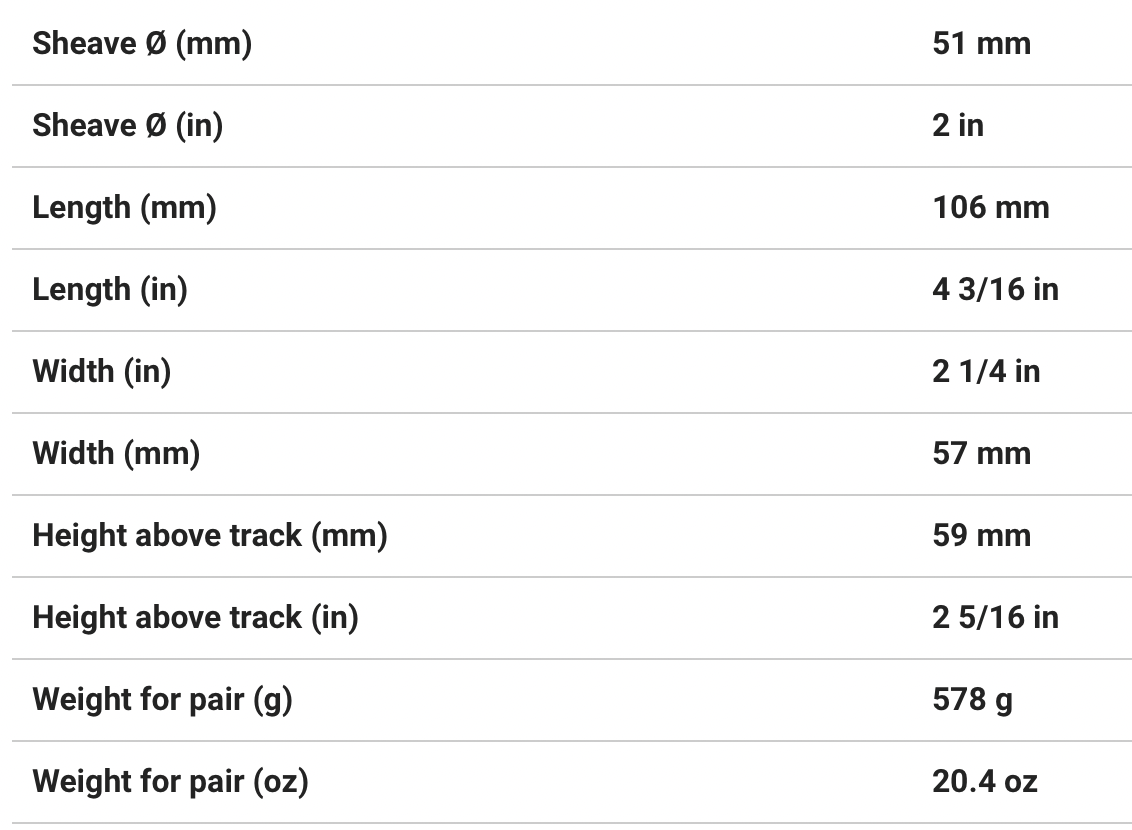Select the 4 3/16 in length value
Viewport: 1132px width, 830px height.
pos(995,290)
